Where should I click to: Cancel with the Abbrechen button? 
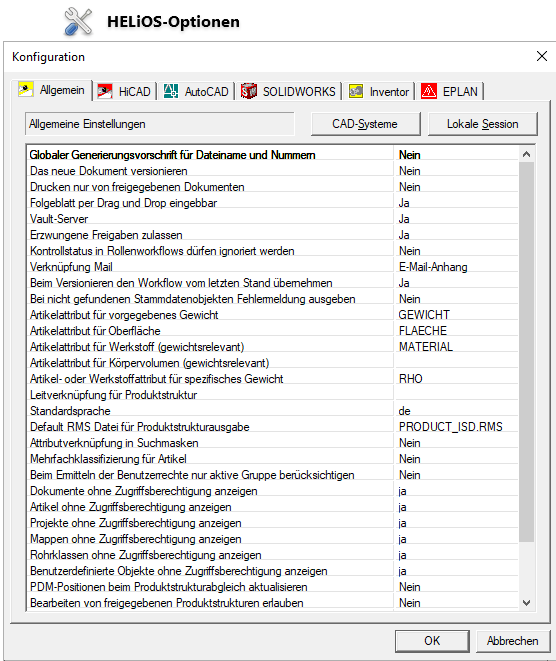click(513, 641)
